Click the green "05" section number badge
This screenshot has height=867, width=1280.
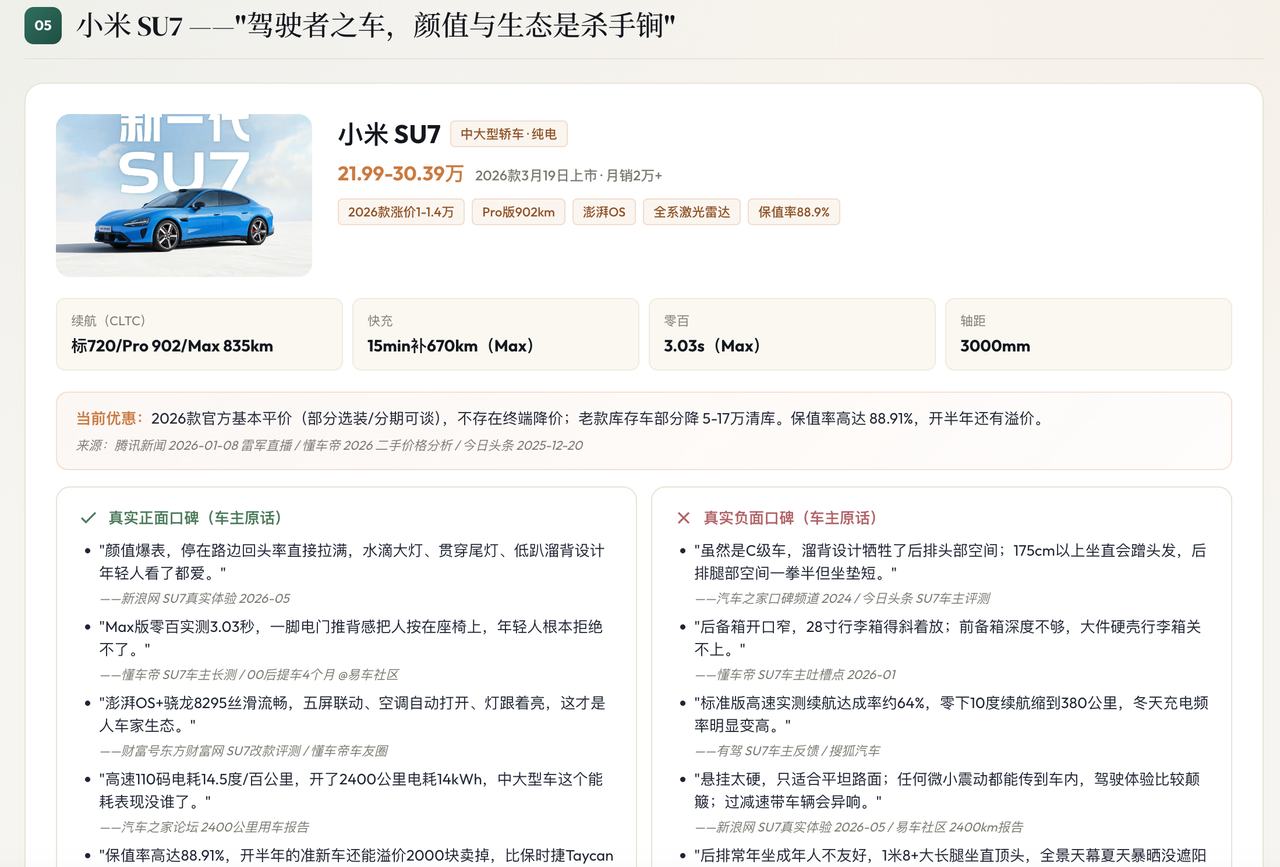click(x=43, y=26)
